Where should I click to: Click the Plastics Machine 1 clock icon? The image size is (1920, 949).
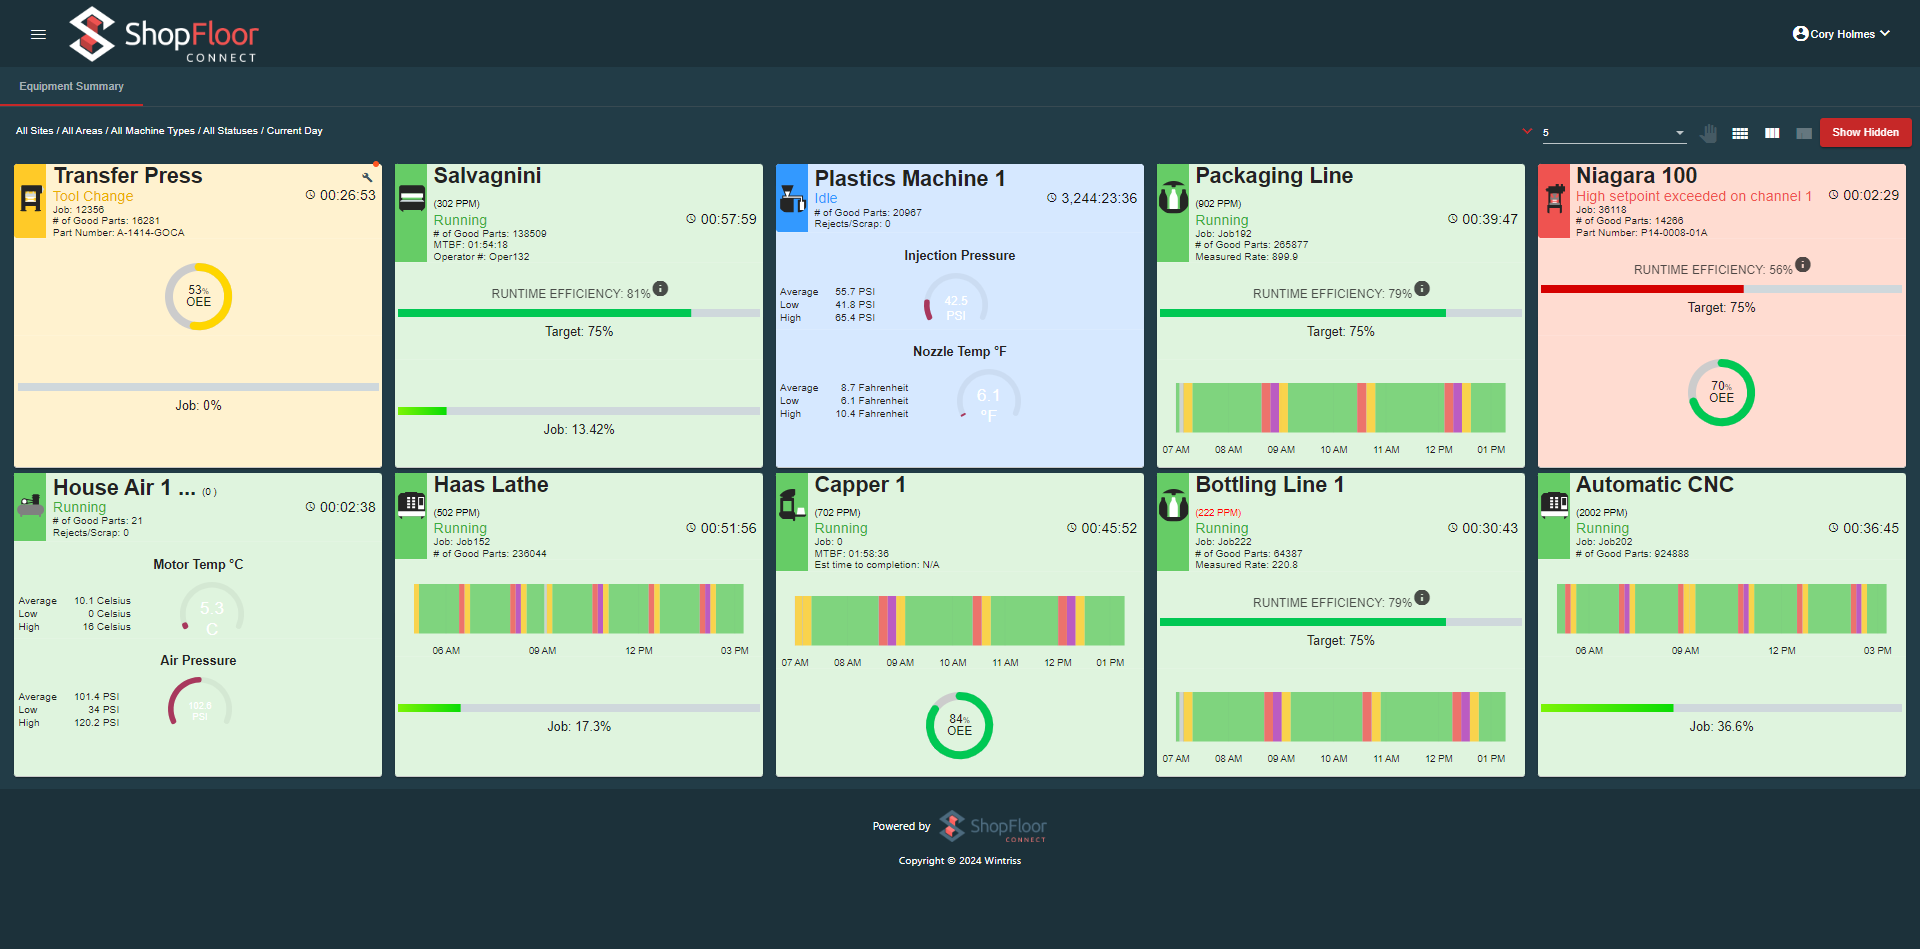(x=1052, y=198)
